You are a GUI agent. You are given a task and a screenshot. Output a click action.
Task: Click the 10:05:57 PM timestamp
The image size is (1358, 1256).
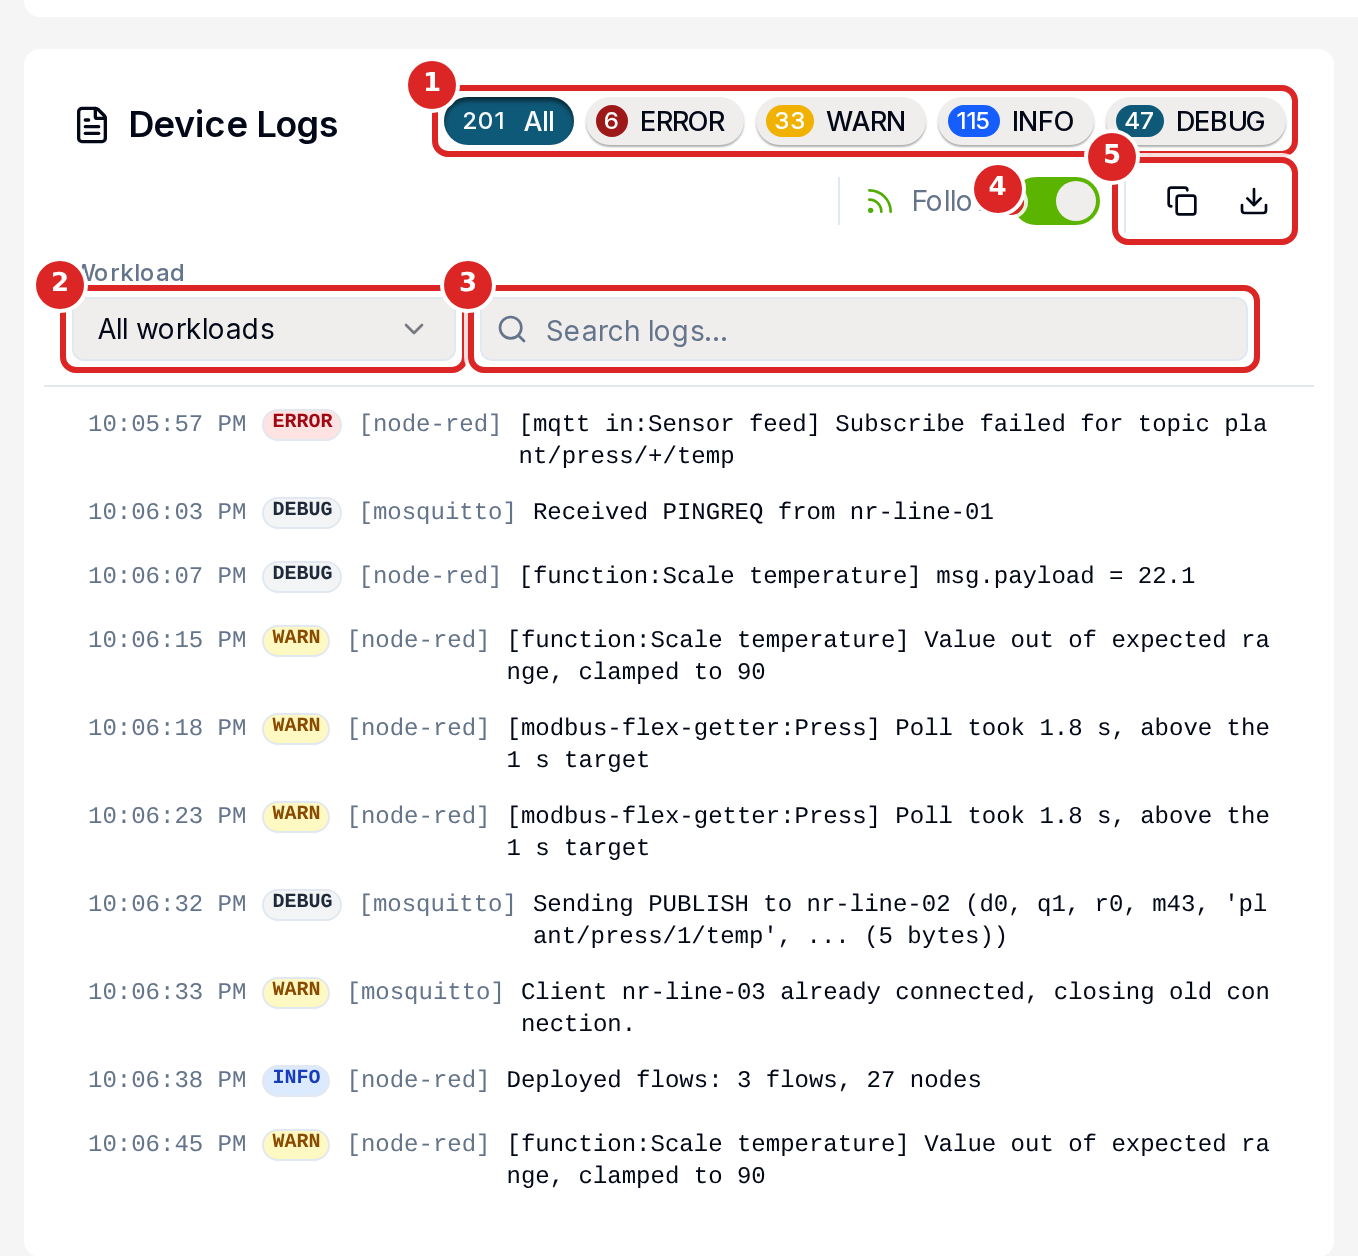[x=167, y=424]
